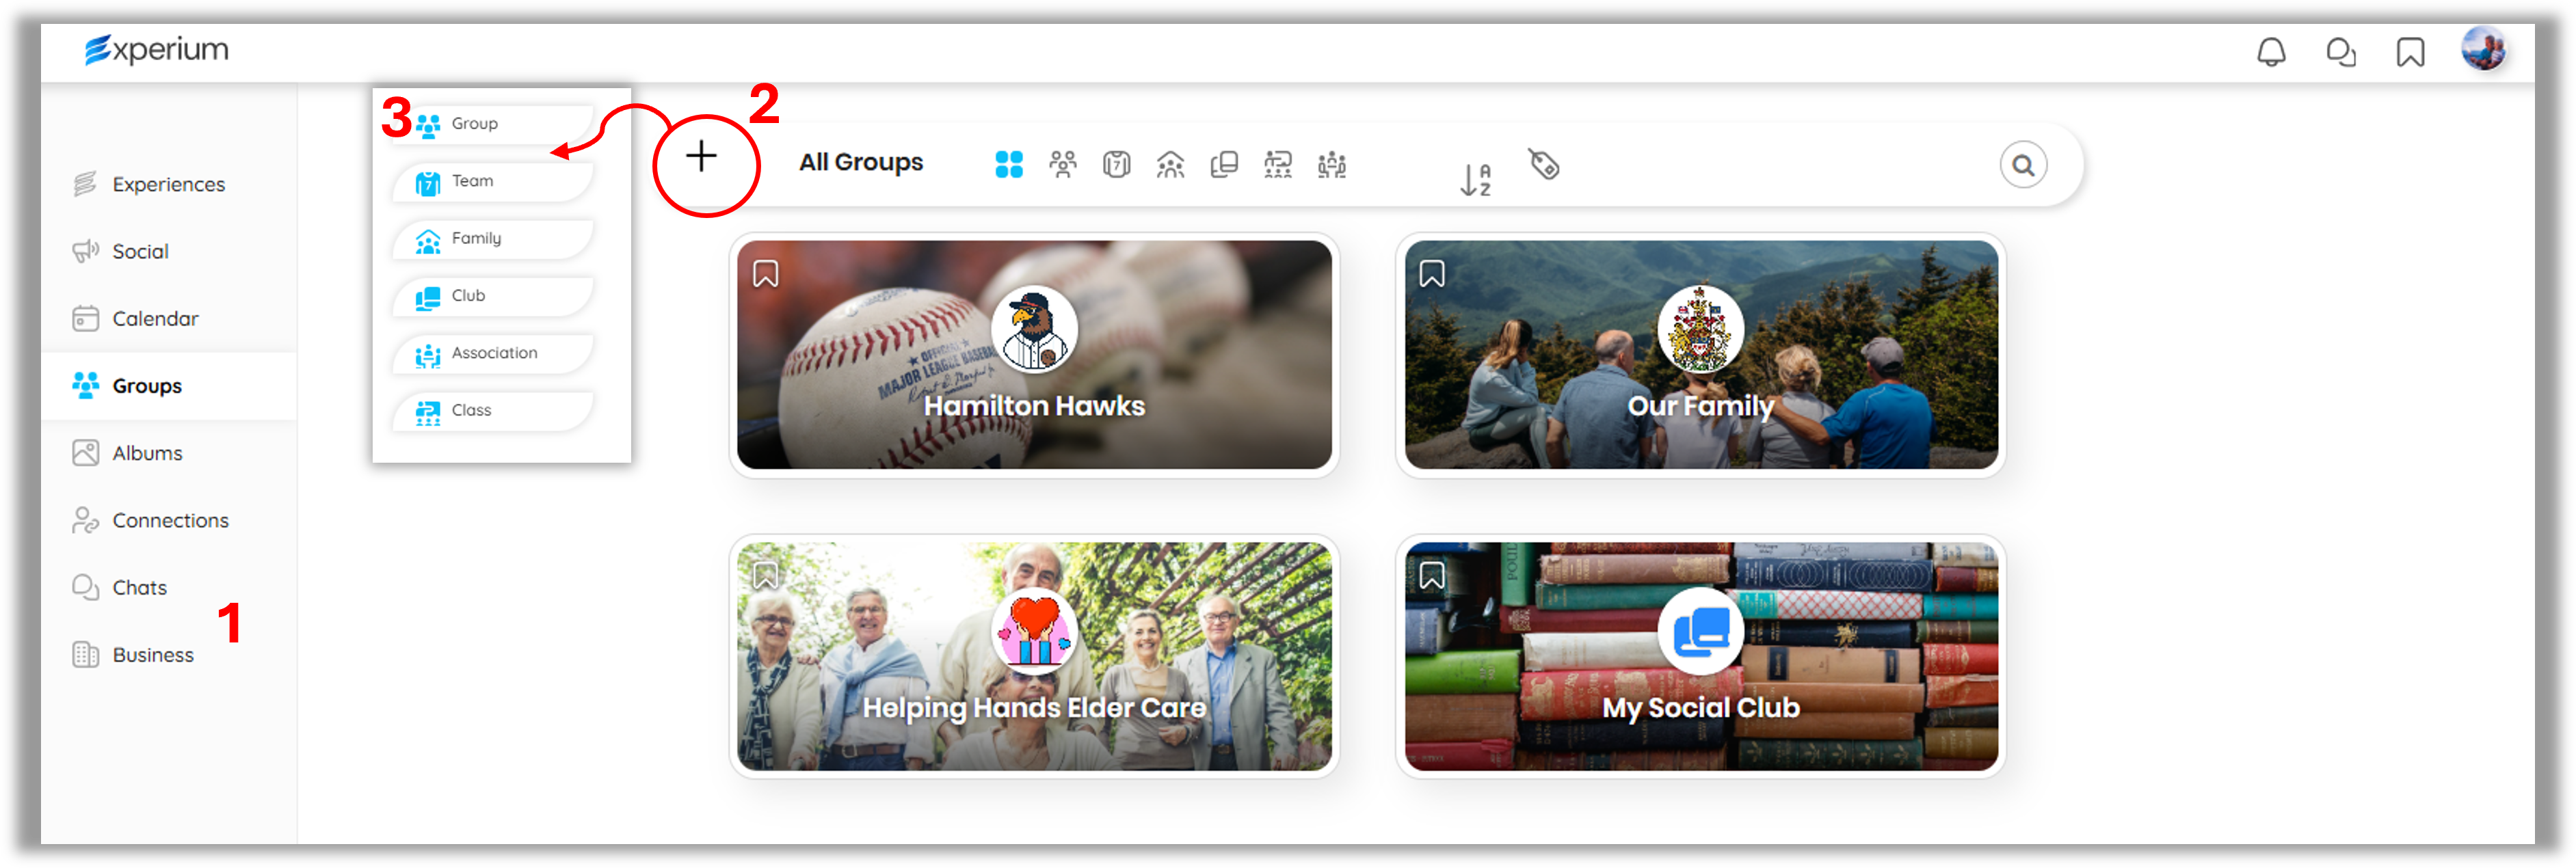Bookmark the Our Family group card
2576x868 pixels.
click(1431, 274)
